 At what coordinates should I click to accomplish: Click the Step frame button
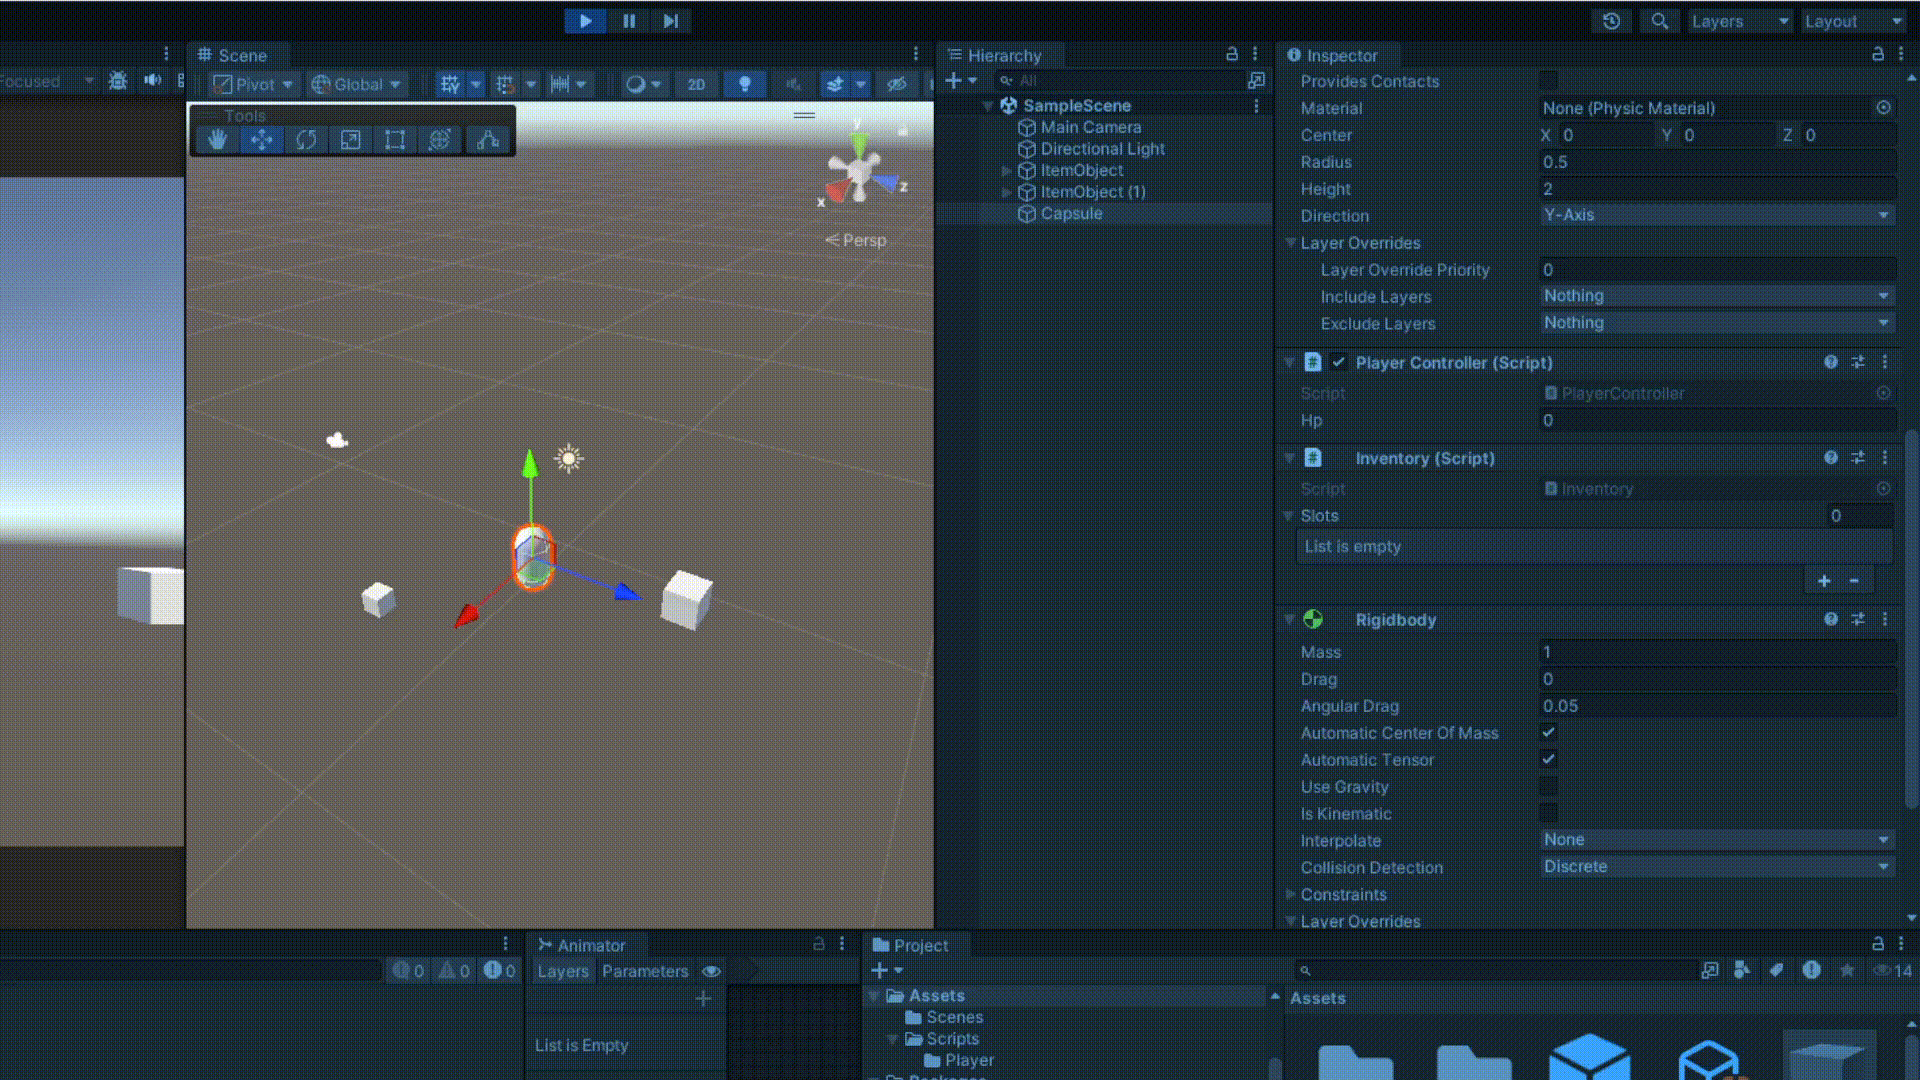pos(670,21)
